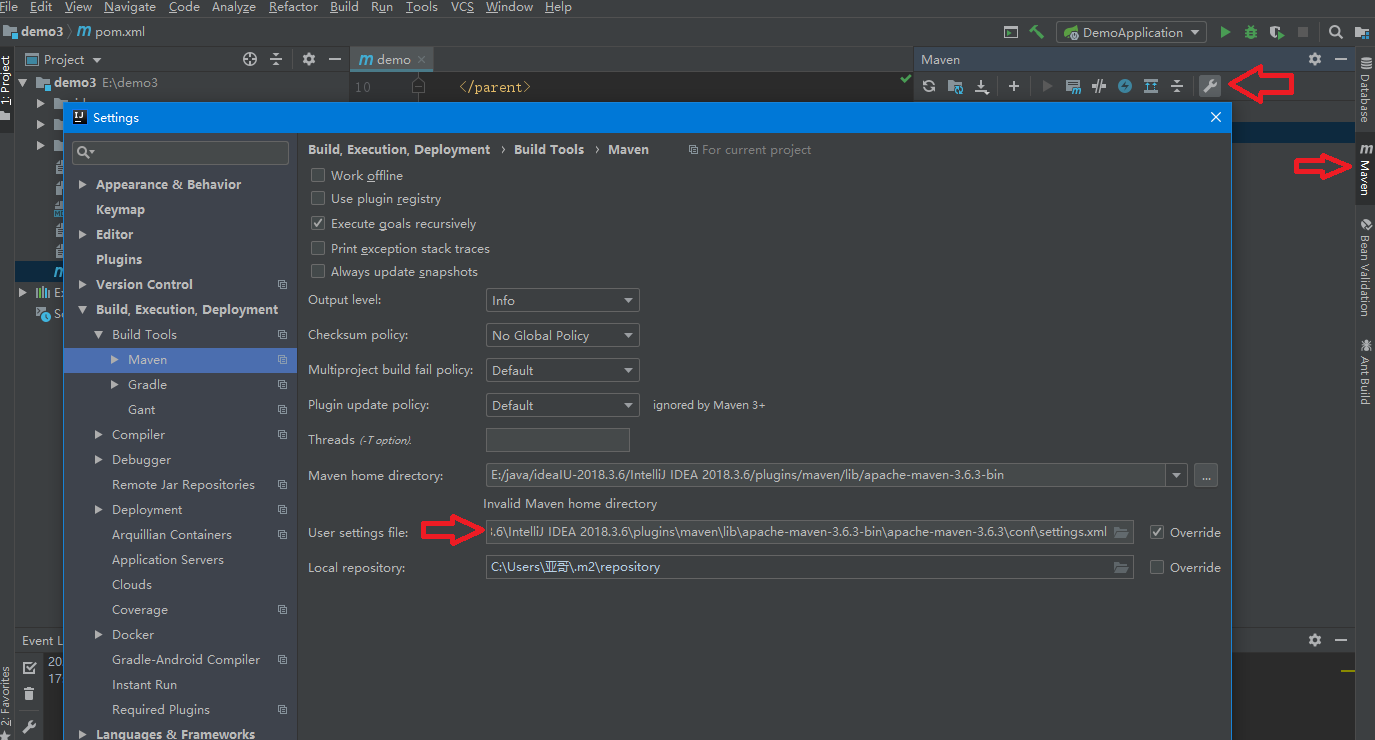Open VCS menu in menu bar
This screenshot has height=740, width=1375.
click(x=462, y=7)
